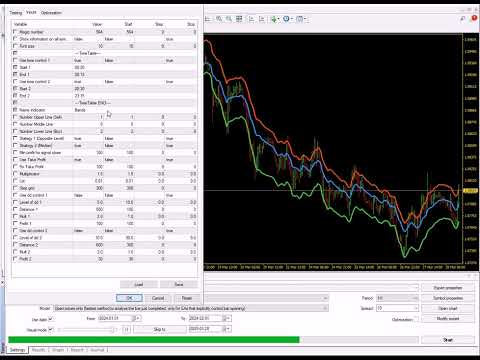Viewport: 480px width, 360px height.
Task: Click the red notification icon at top right
Action: pos(474,18)
